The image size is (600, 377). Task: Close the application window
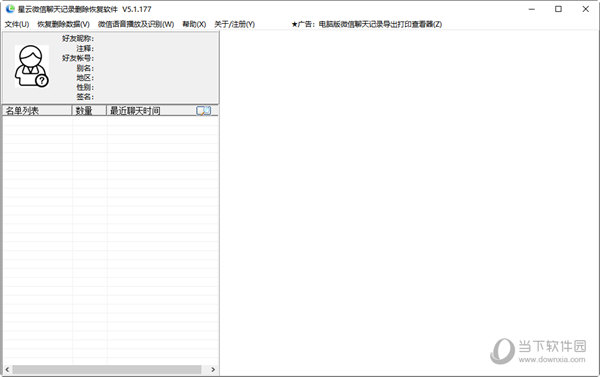(585, 9)
